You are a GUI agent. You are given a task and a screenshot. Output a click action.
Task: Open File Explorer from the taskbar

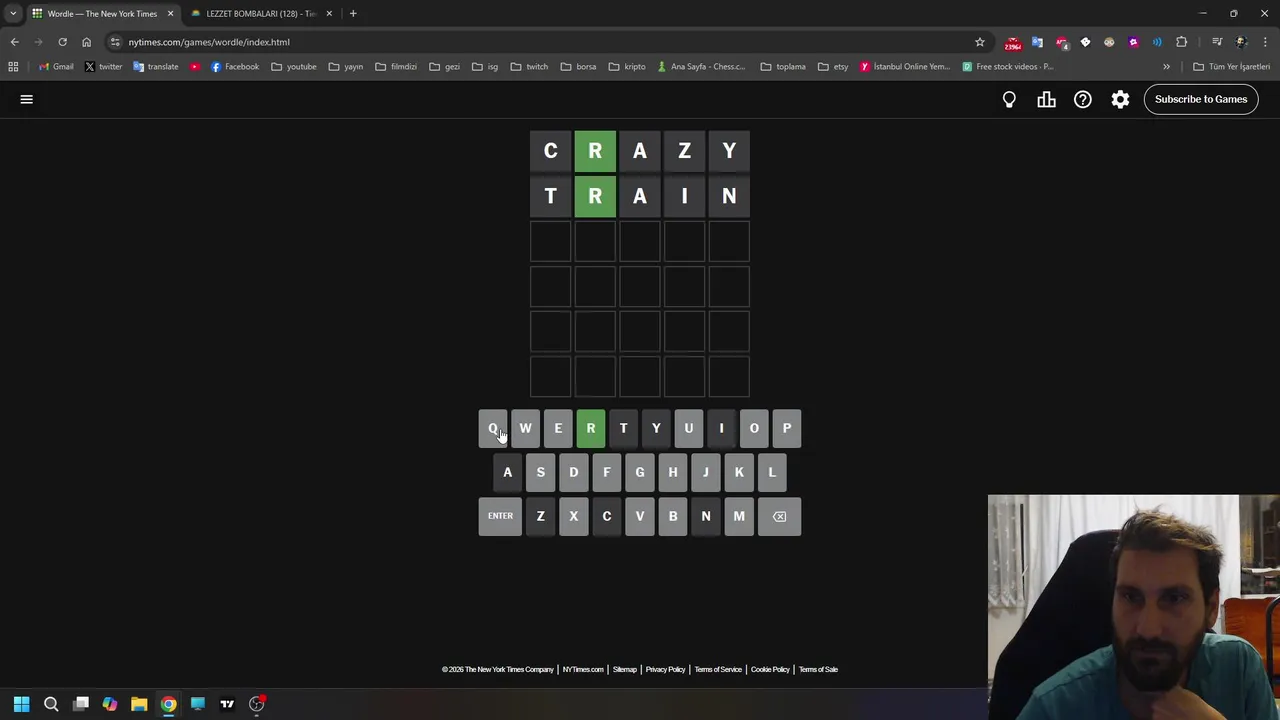(139, 704)
